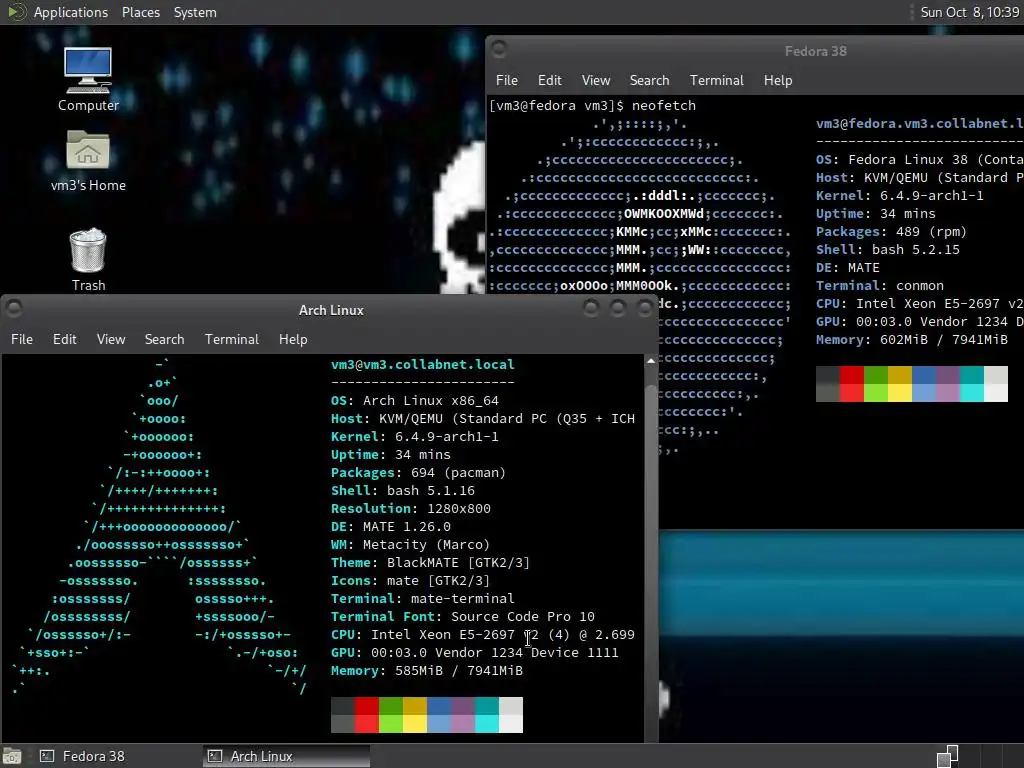This screenshot has width=1024, height=768.
Task: Click 'Shell: bash 5.1.16' line
Action: point(402,490)
